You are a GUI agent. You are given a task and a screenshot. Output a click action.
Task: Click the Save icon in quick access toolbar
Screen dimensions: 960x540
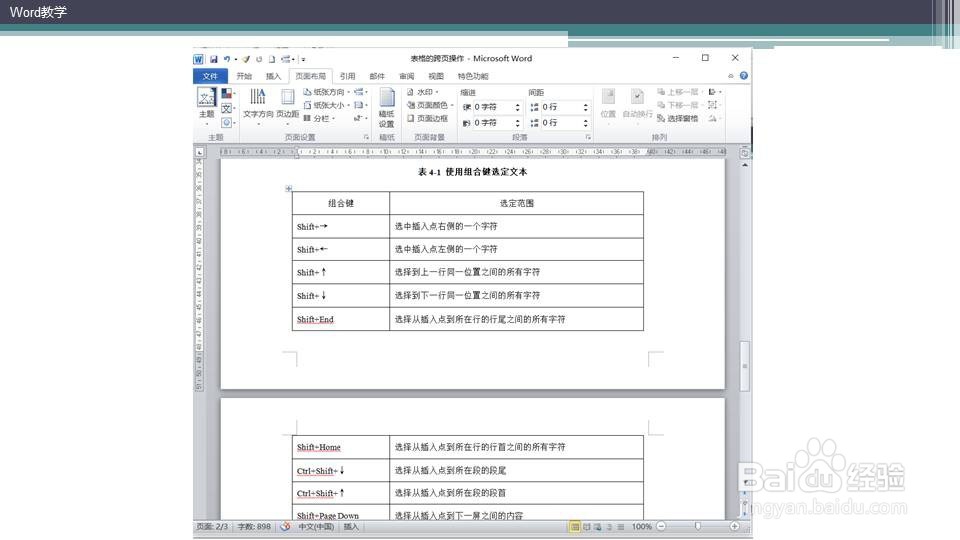(214, 59)
